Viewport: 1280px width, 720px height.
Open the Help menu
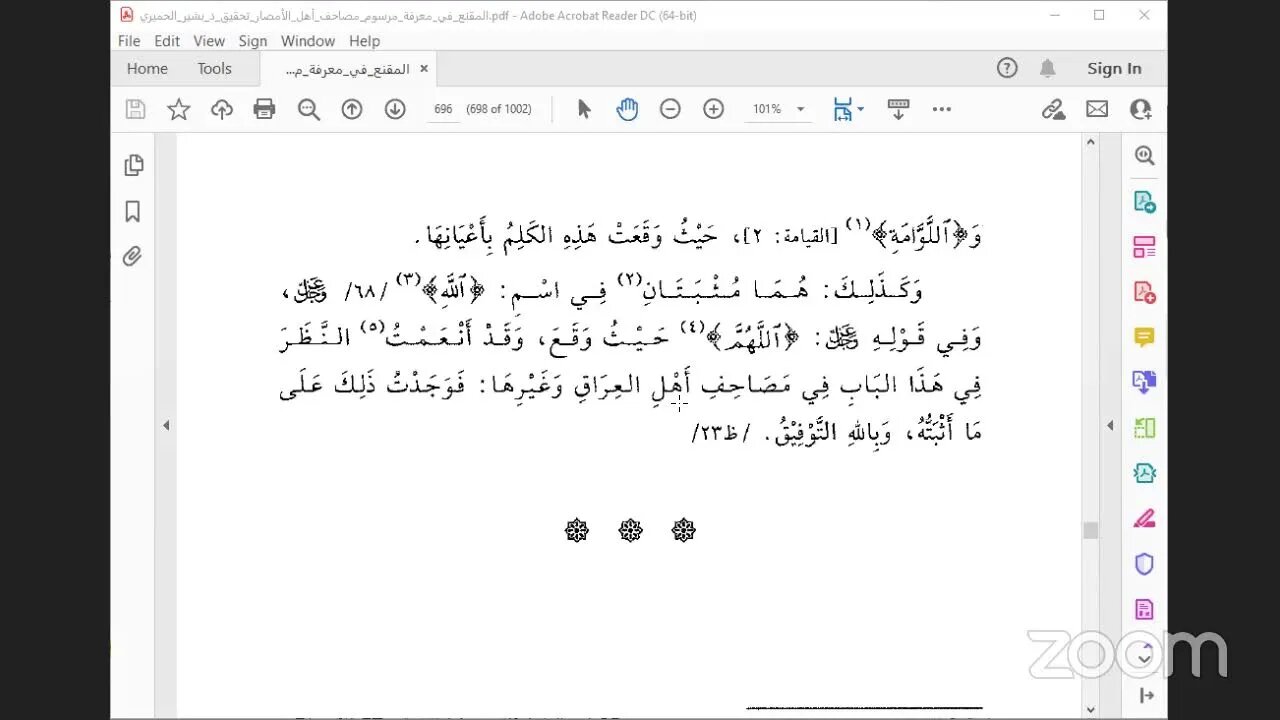[x=364, y=41]
